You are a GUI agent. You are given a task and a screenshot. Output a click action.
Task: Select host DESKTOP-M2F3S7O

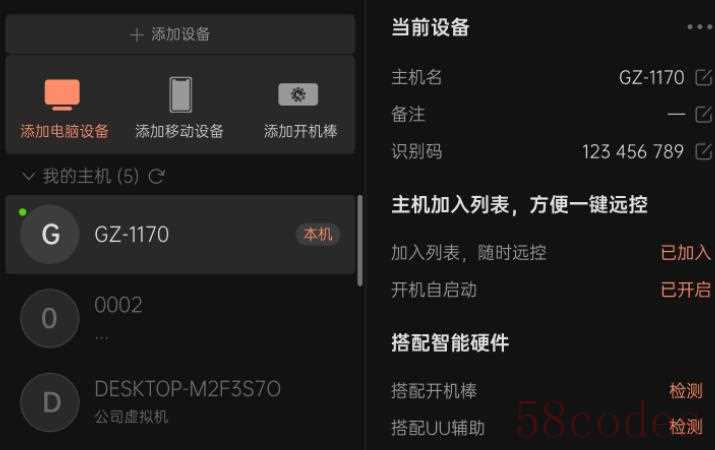(x=180, y=402)
